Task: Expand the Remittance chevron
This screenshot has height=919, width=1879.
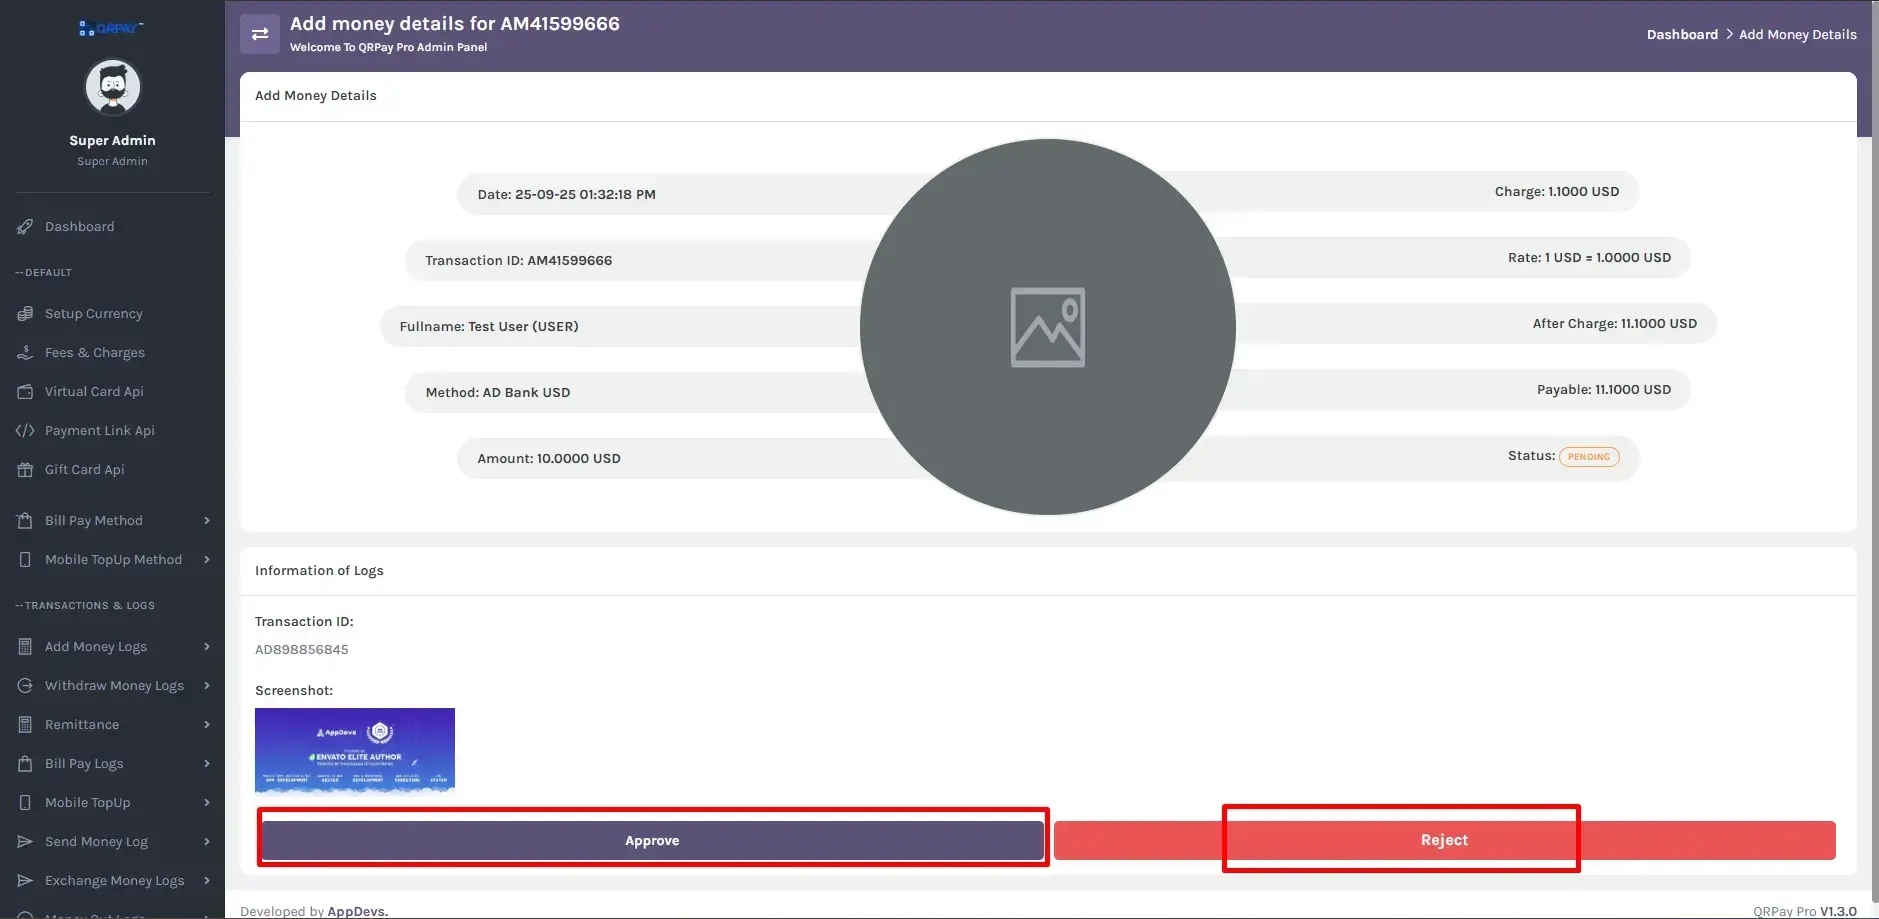Action: [x=207, y=725]
